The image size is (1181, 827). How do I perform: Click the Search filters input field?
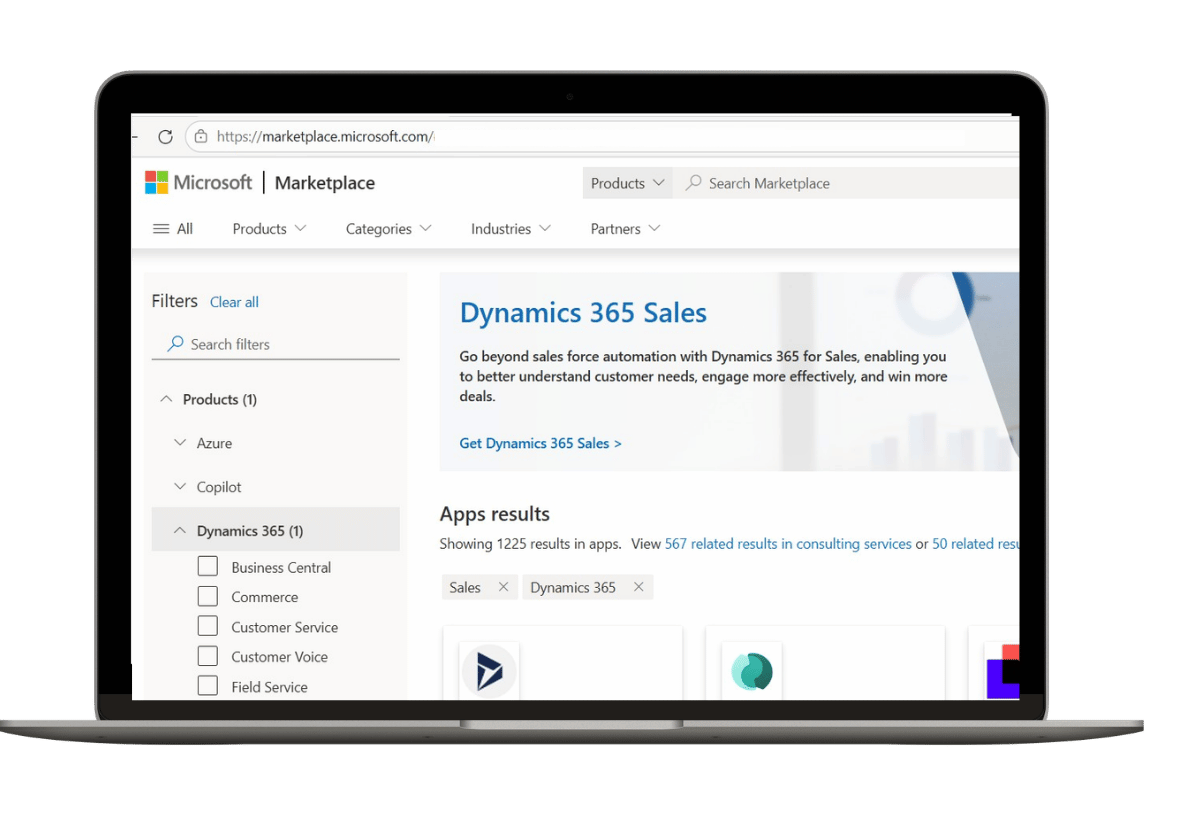click(285, 344)
